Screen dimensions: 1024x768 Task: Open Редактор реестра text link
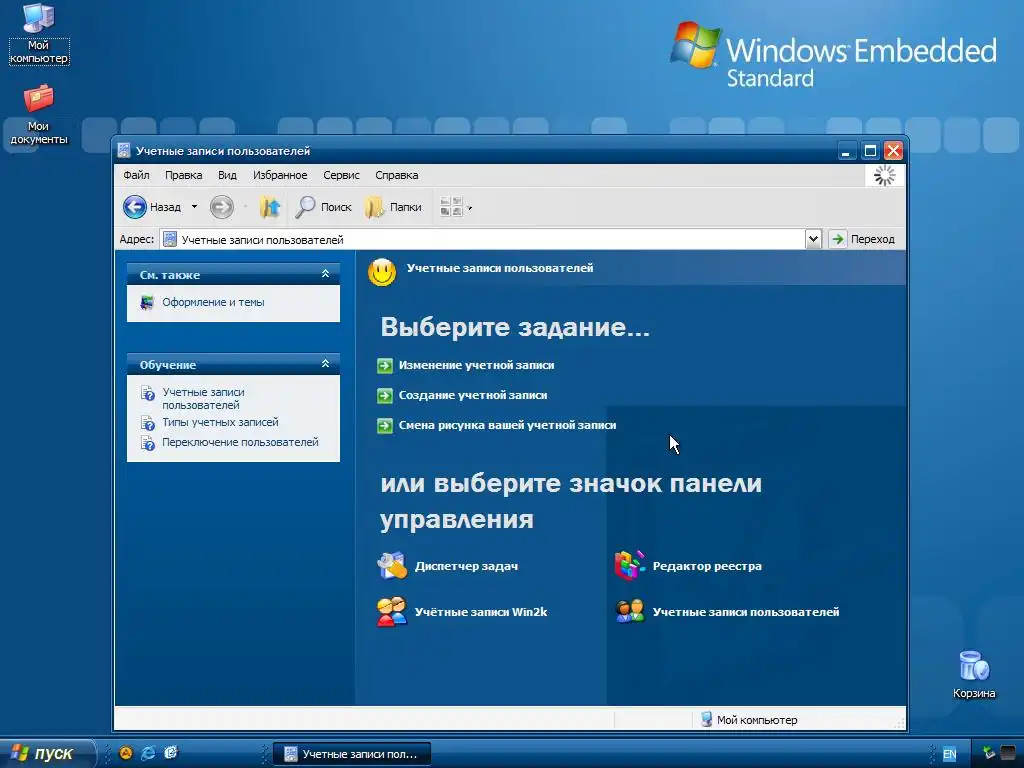click(x=707, y=566)
